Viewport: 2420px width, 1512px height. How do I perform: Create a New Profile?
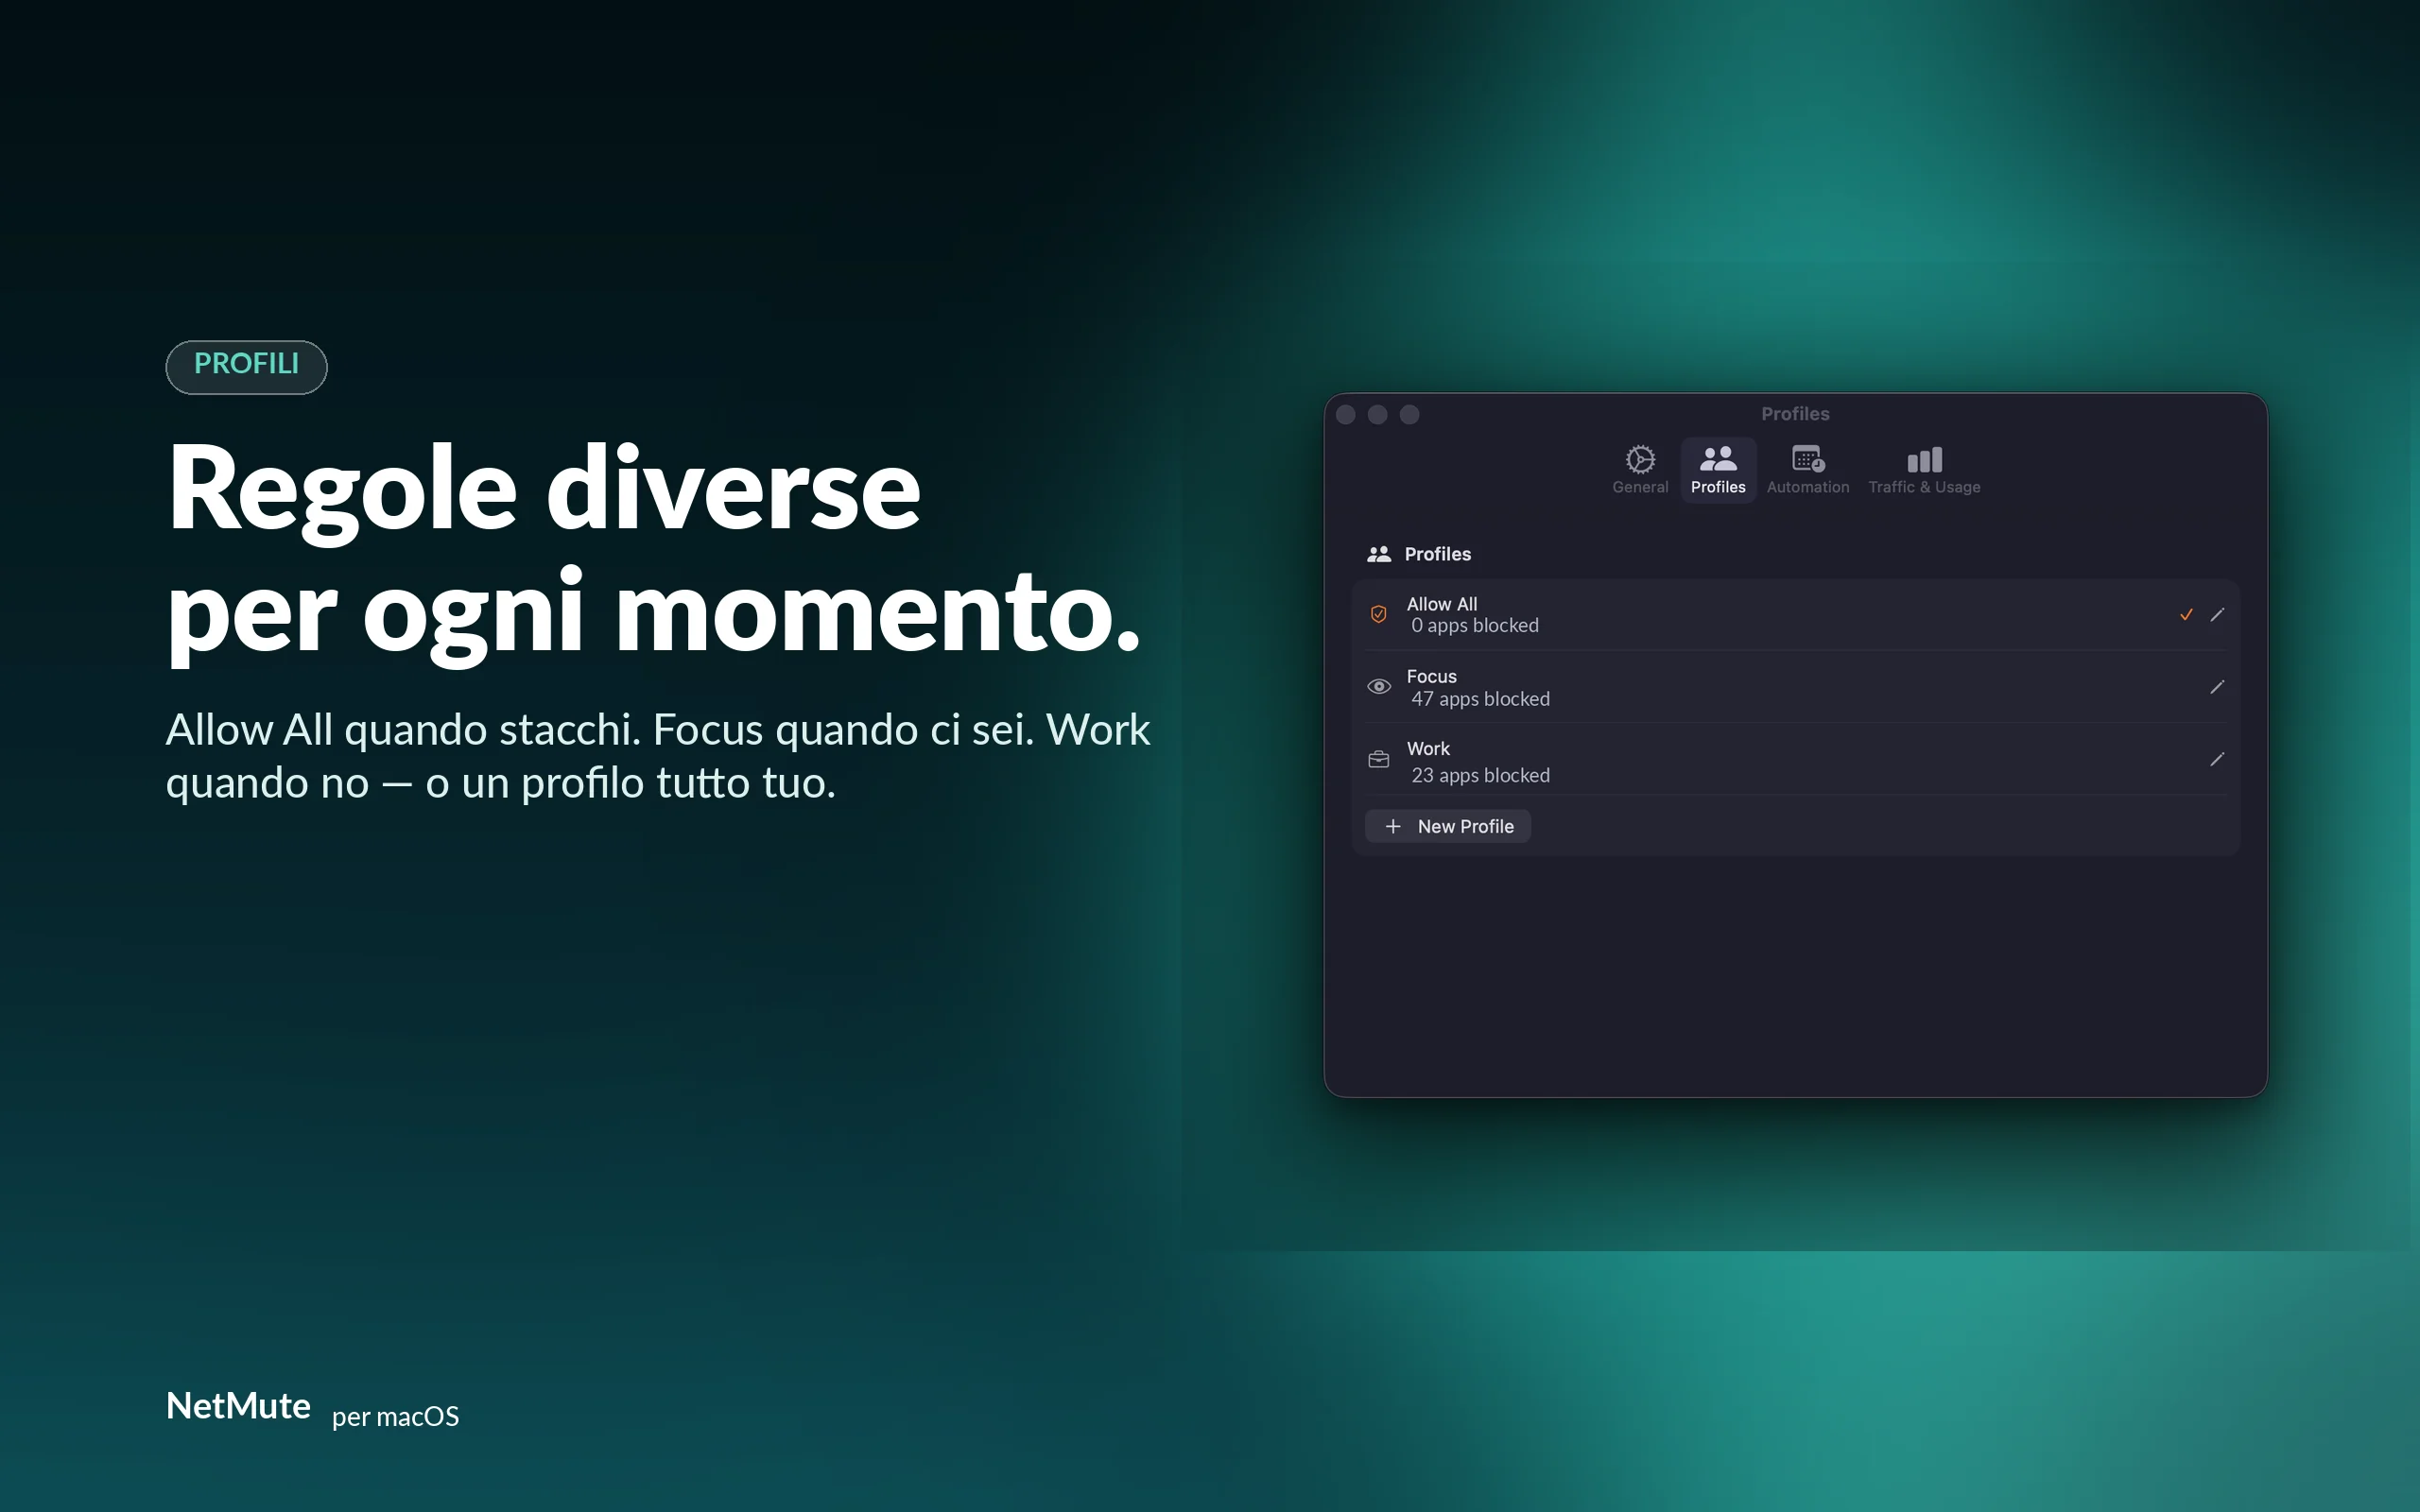point(1447,826)
